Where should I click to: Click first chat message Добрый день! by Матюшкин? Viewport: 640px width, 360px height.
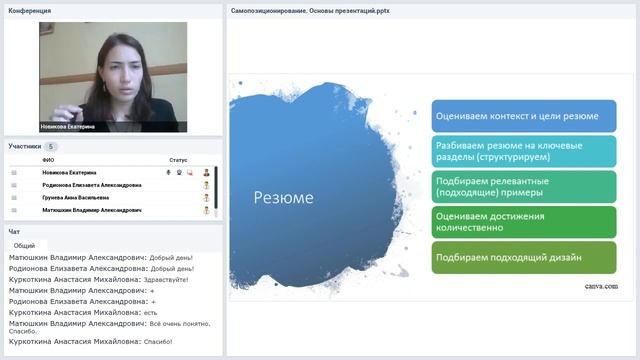[171, 258]
